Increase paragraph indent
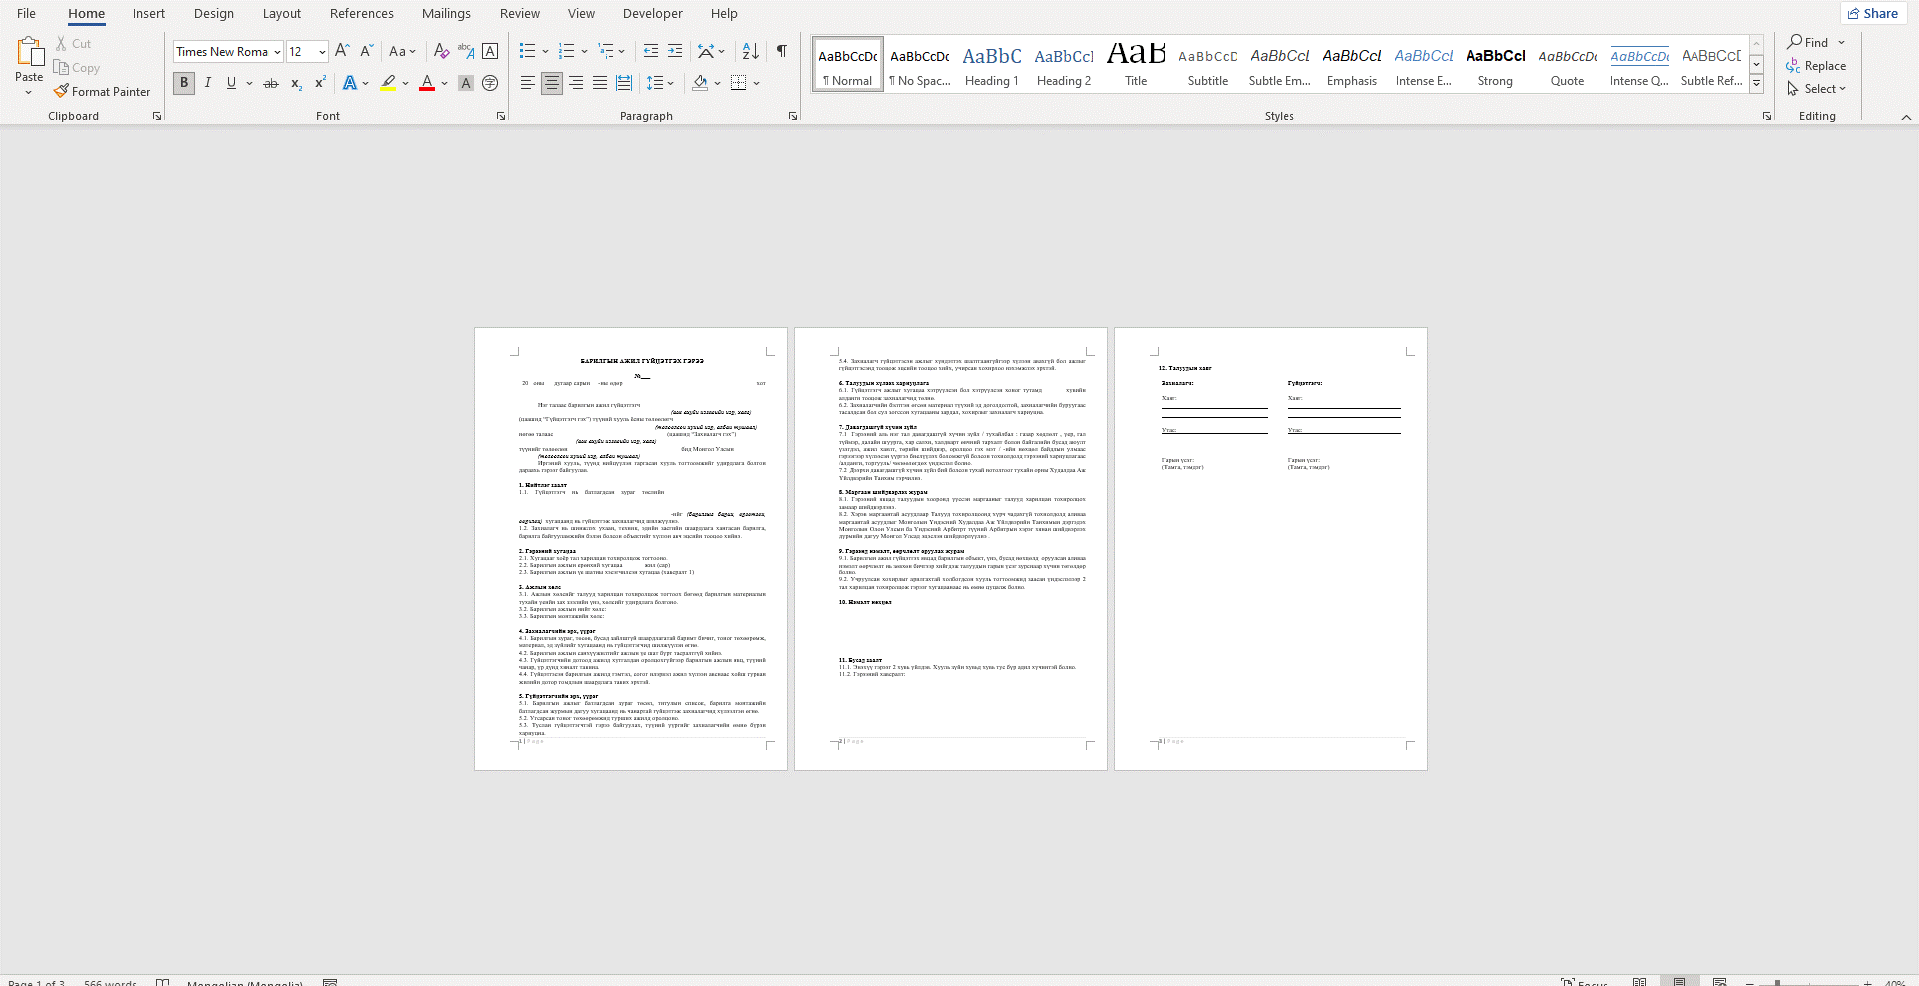The height and width of the screenshot is (986, 1919). point(675,51)
